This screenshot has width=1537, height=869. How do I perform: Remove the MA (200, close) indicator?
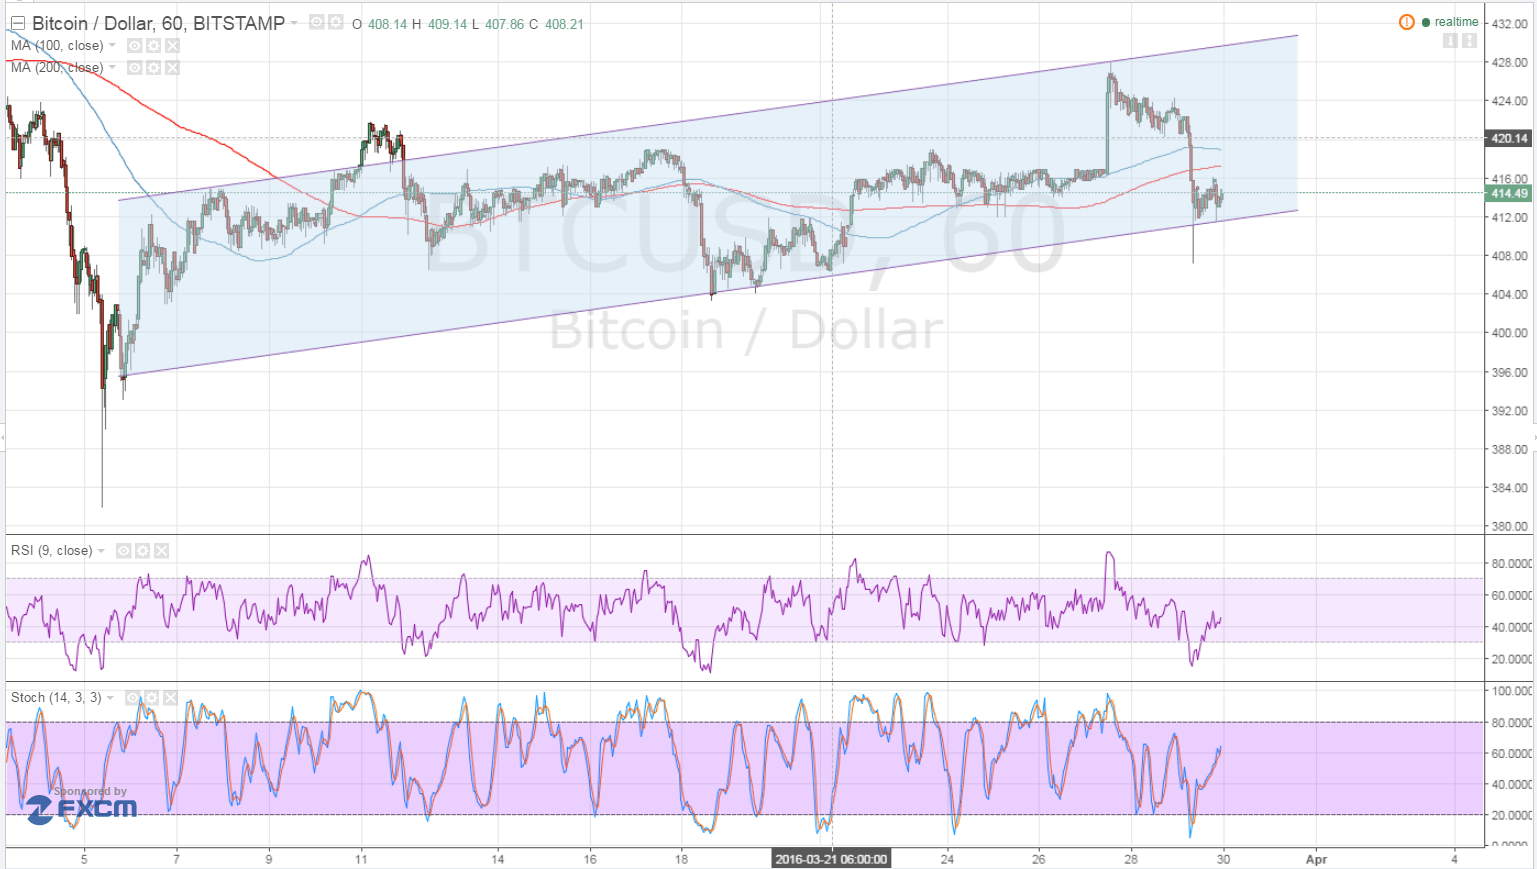coord(172,68)
